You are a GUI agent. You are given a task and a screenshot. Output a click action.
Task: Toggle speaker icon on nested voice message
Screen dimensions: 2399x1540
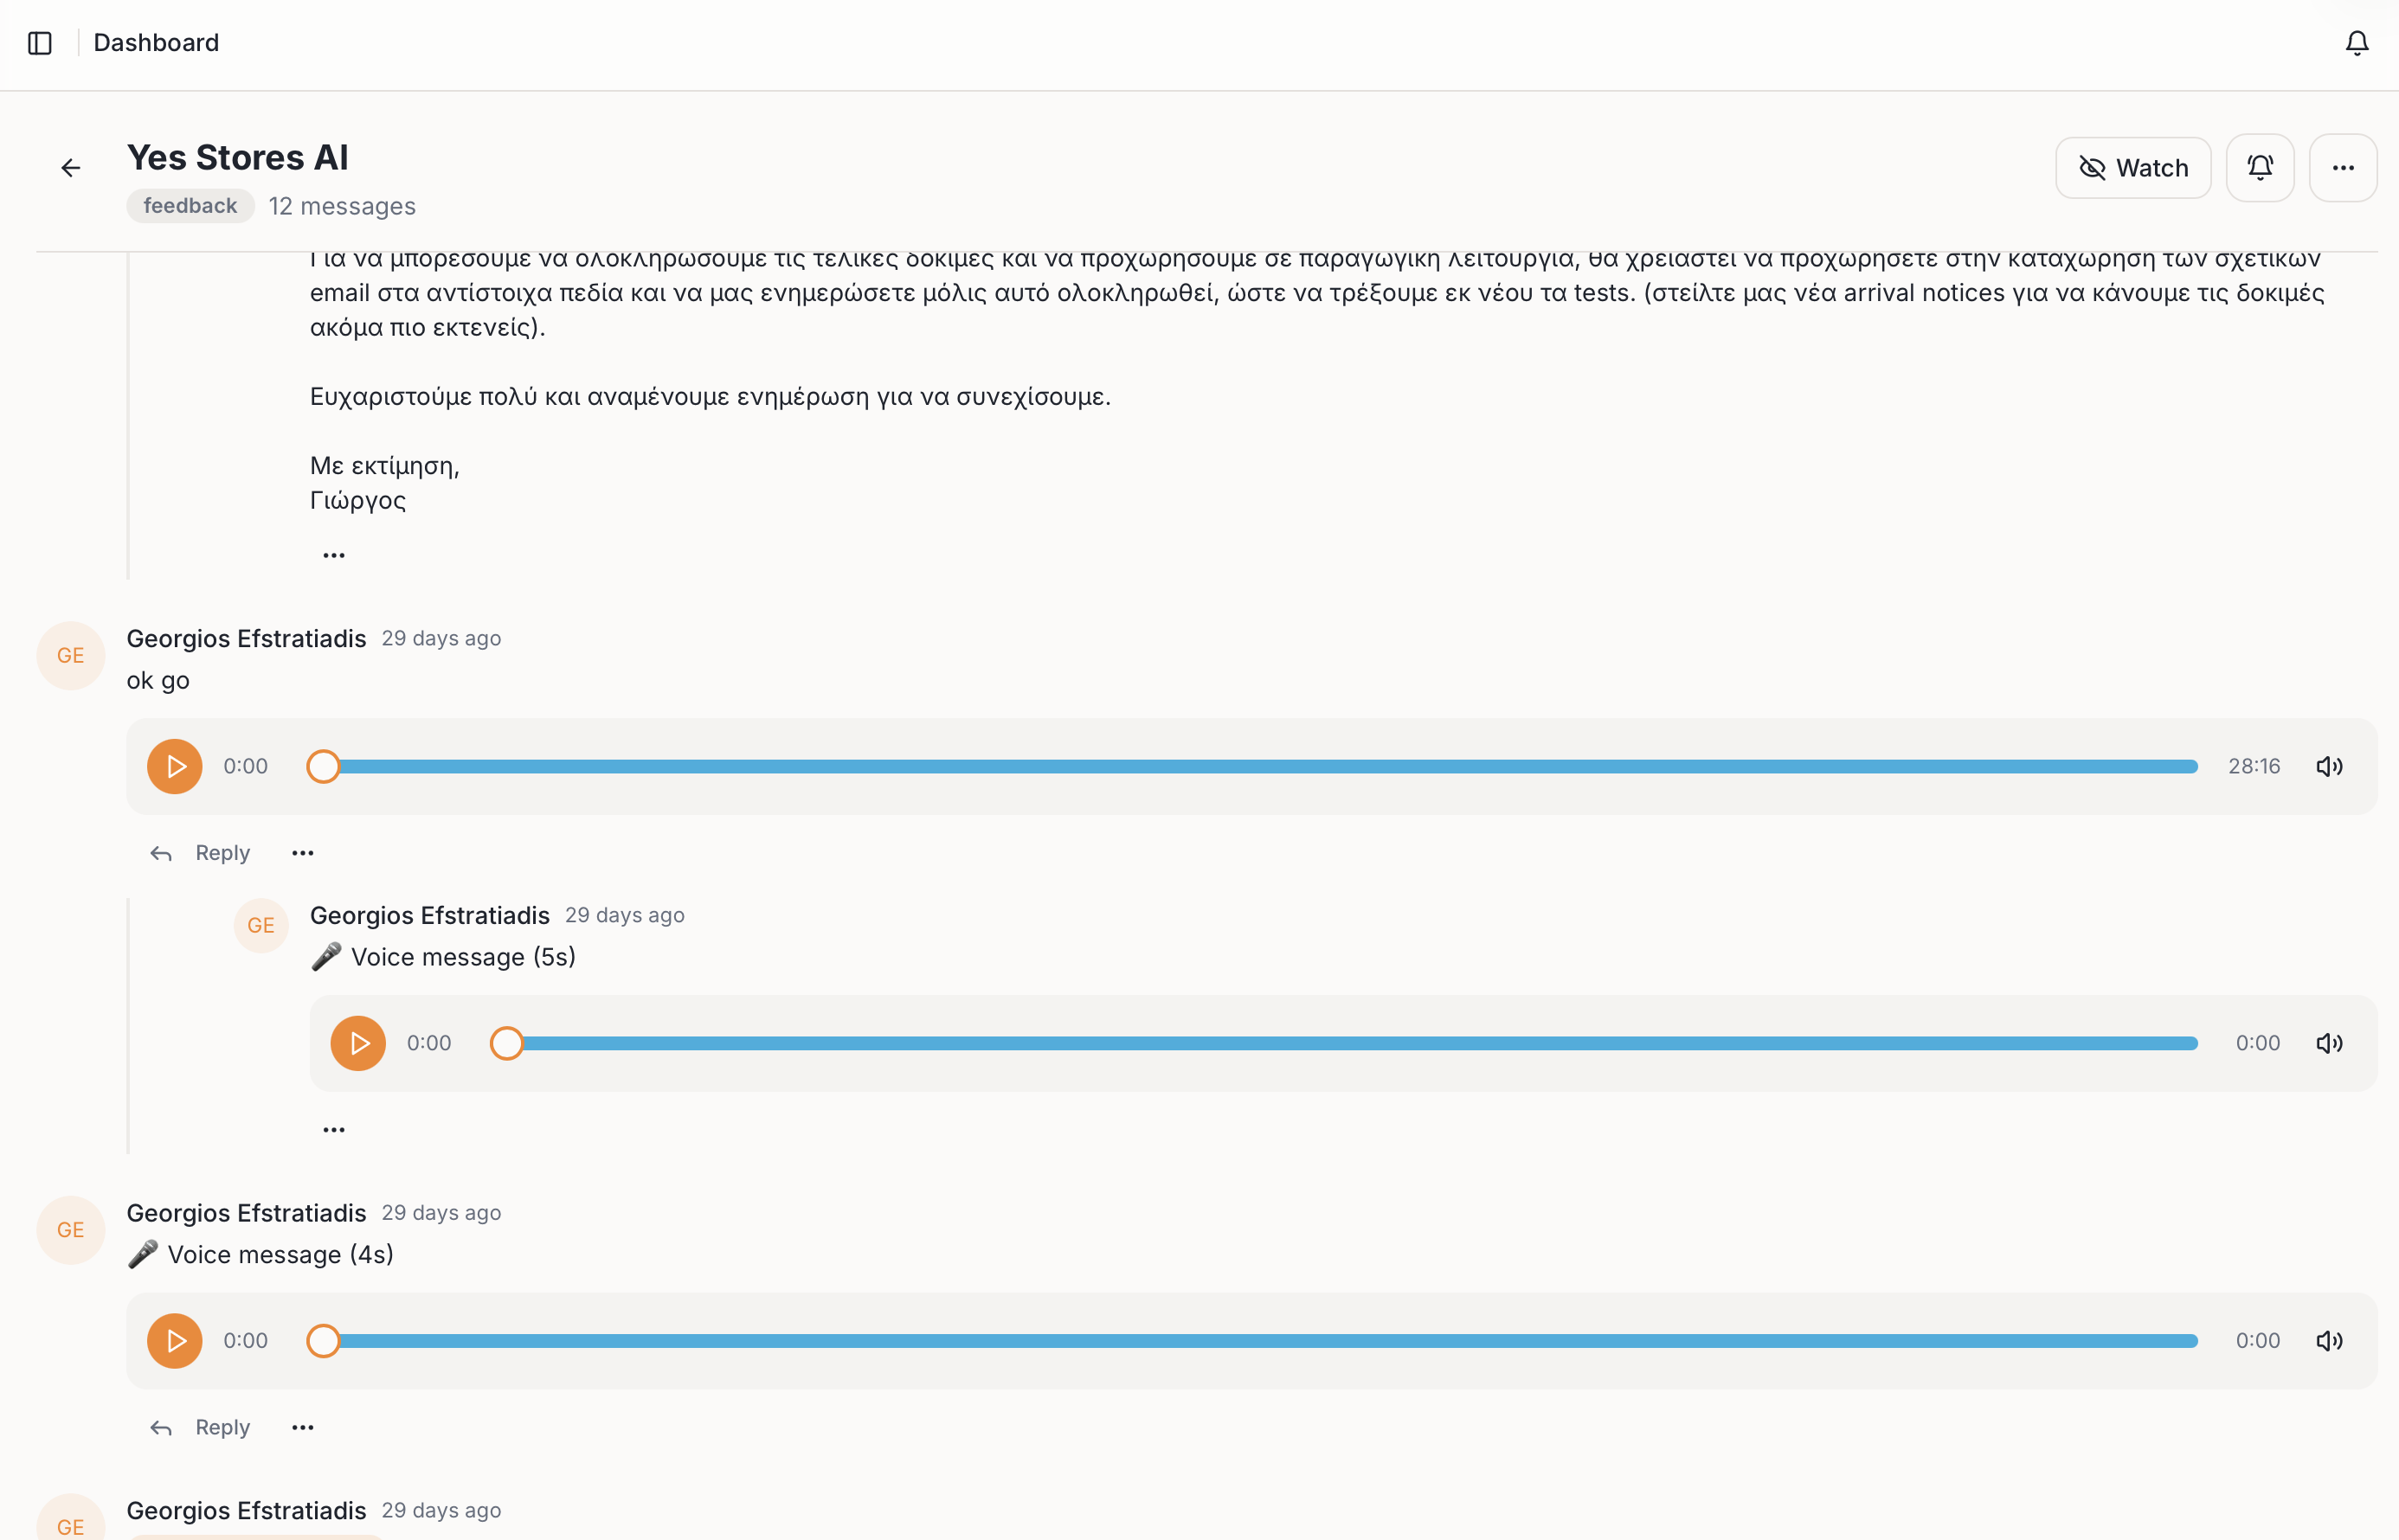(x=2330, y=1042)
